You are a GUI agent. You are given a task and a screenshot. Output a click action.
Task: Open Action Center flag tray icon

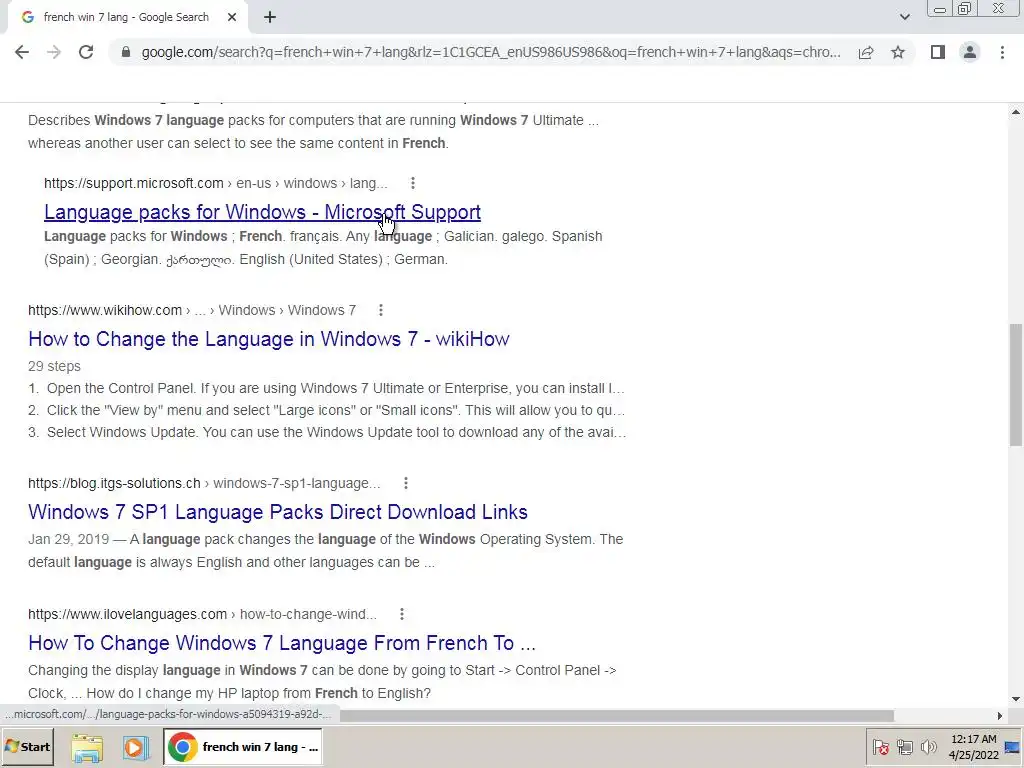tap(880, 748)
